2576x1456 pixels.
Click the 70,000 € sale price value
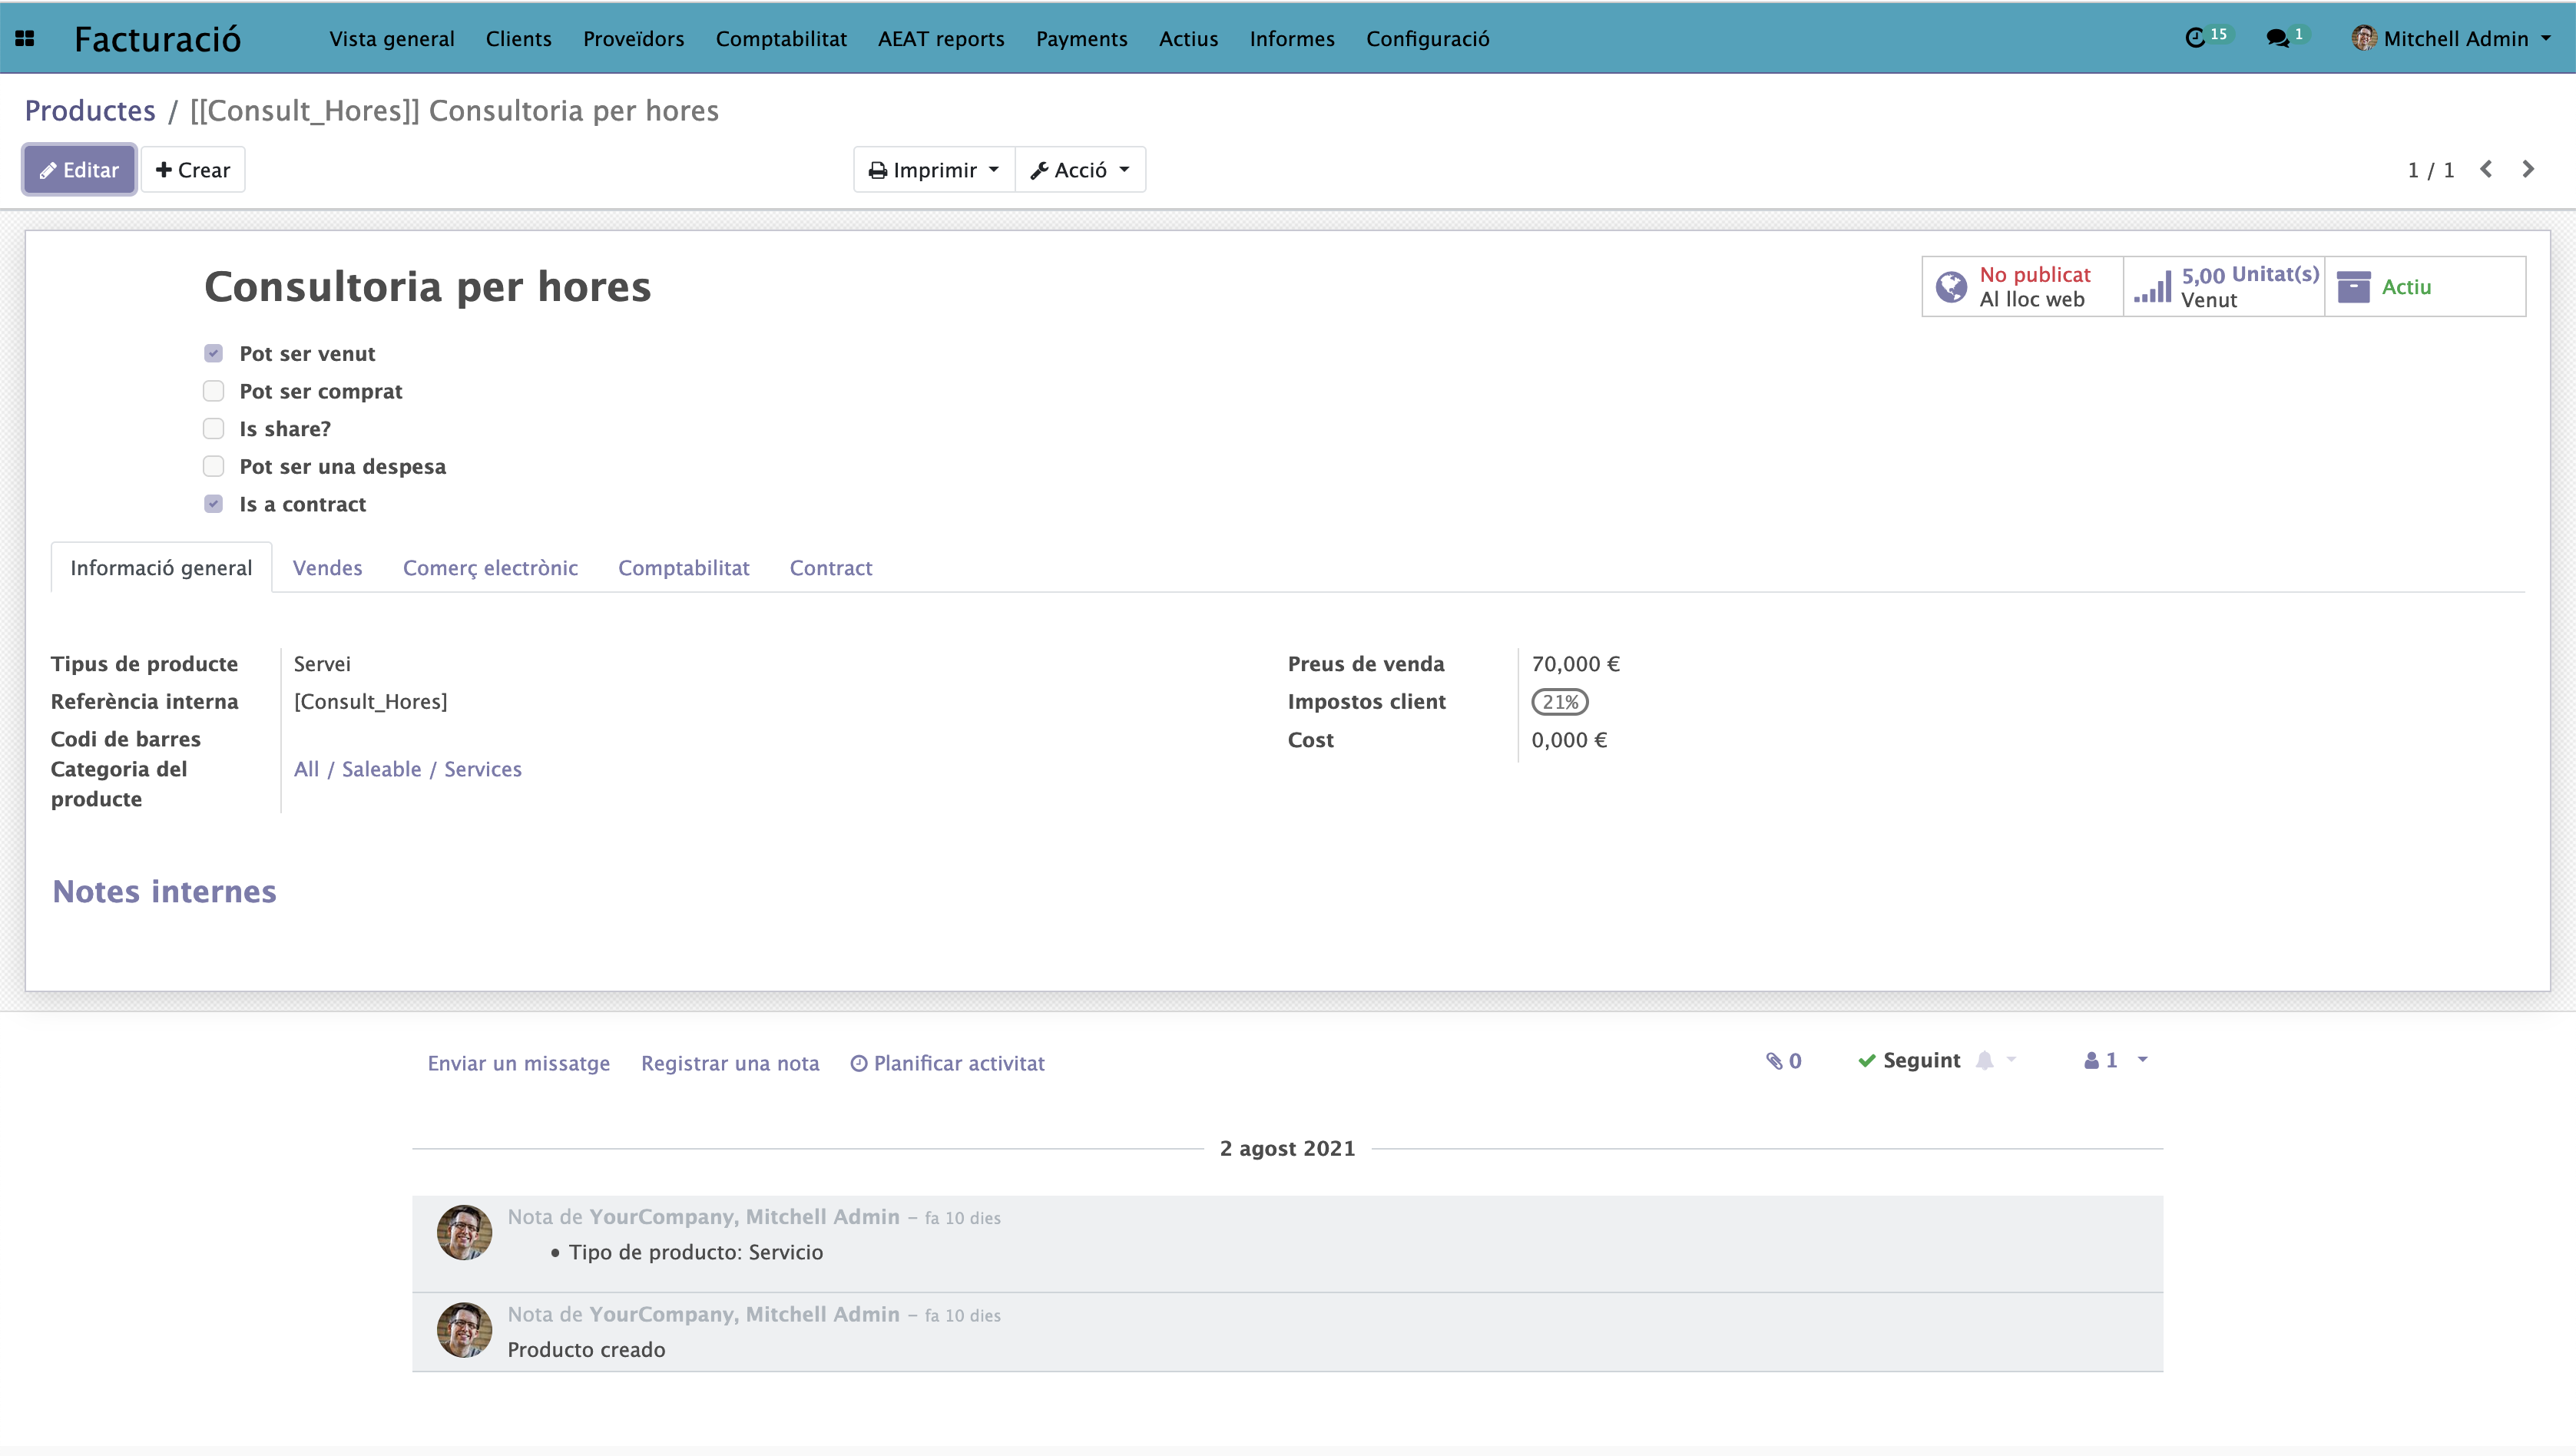coord(1575,664)
